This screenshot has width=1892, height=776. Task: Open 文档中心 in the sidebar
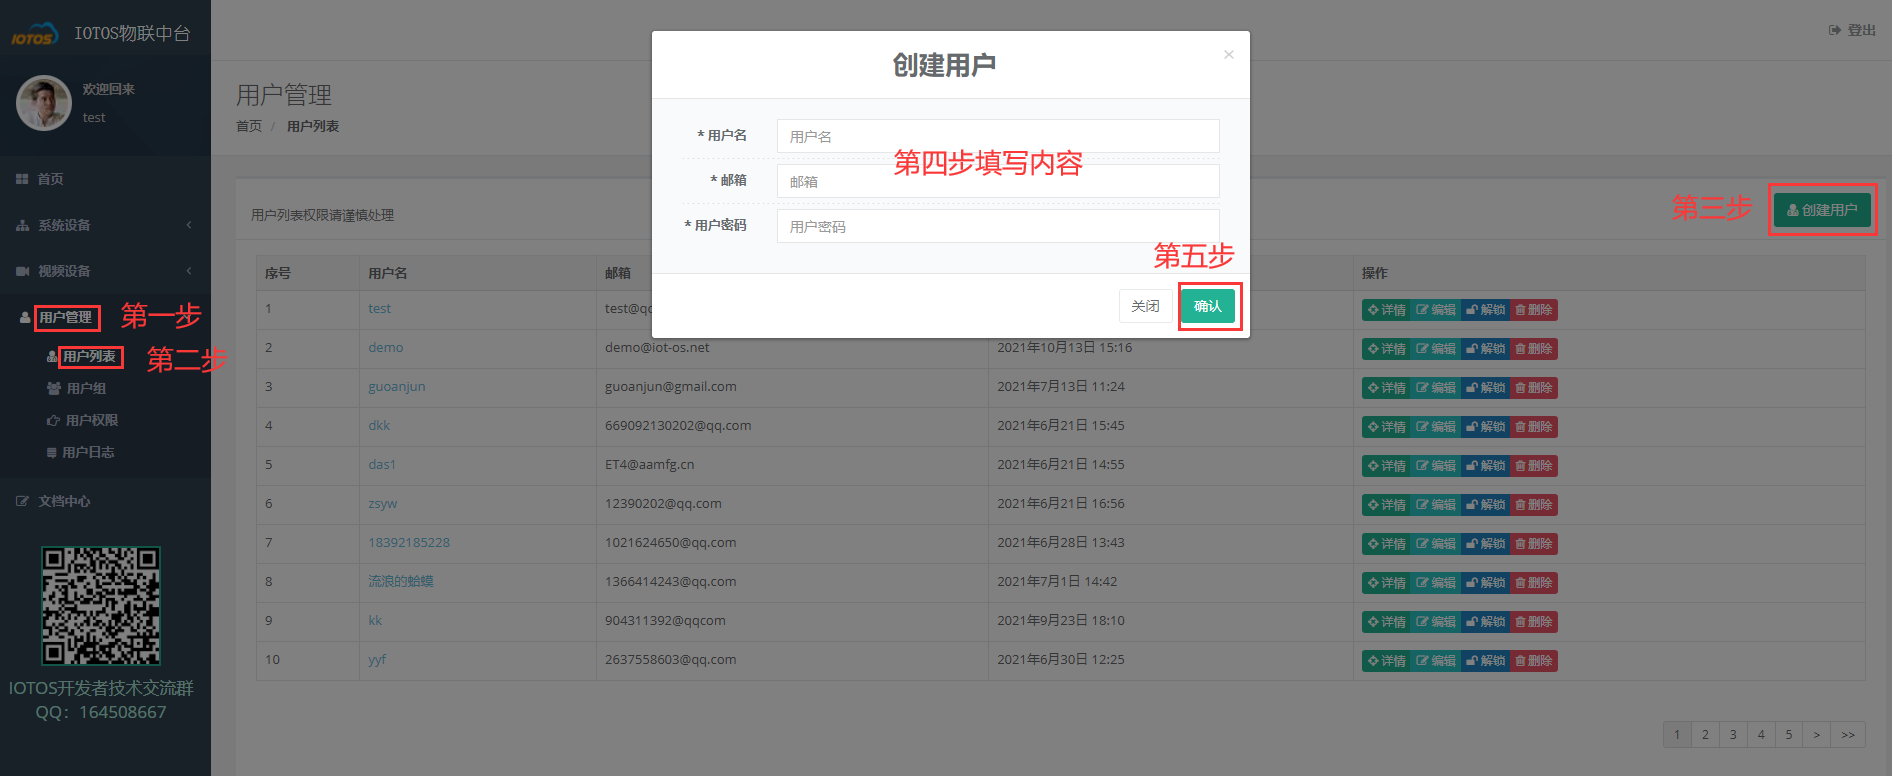64,501
